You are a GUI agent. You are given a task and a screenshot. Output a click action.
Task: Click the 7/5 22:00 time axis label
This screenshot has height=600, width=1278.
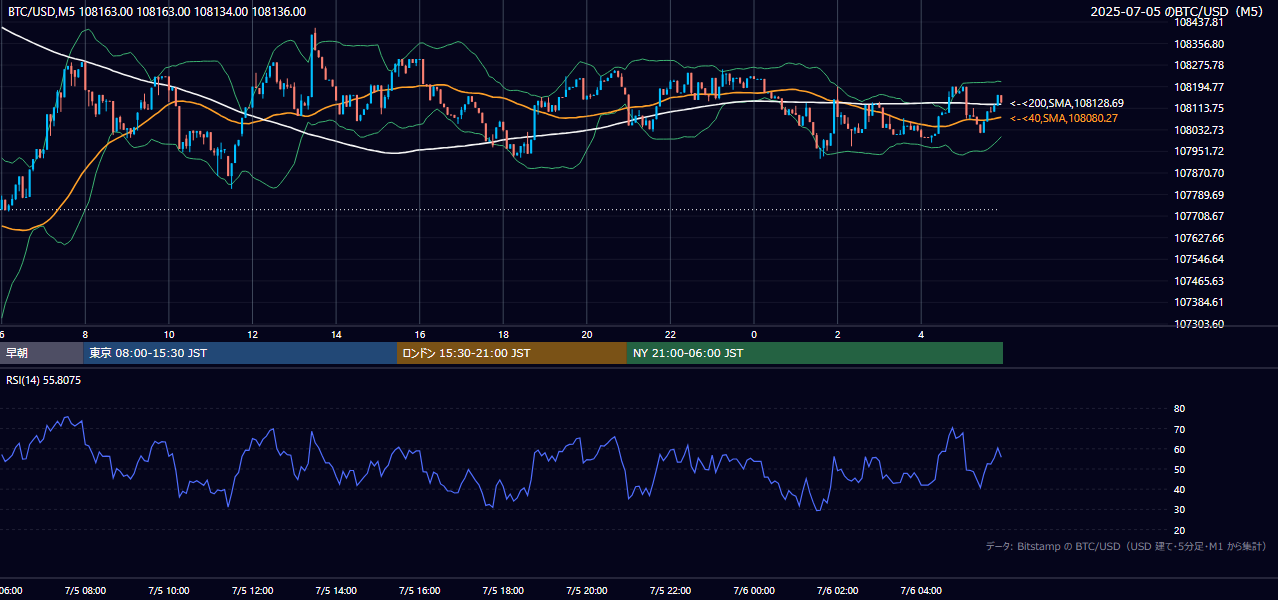tap(670, 591)
